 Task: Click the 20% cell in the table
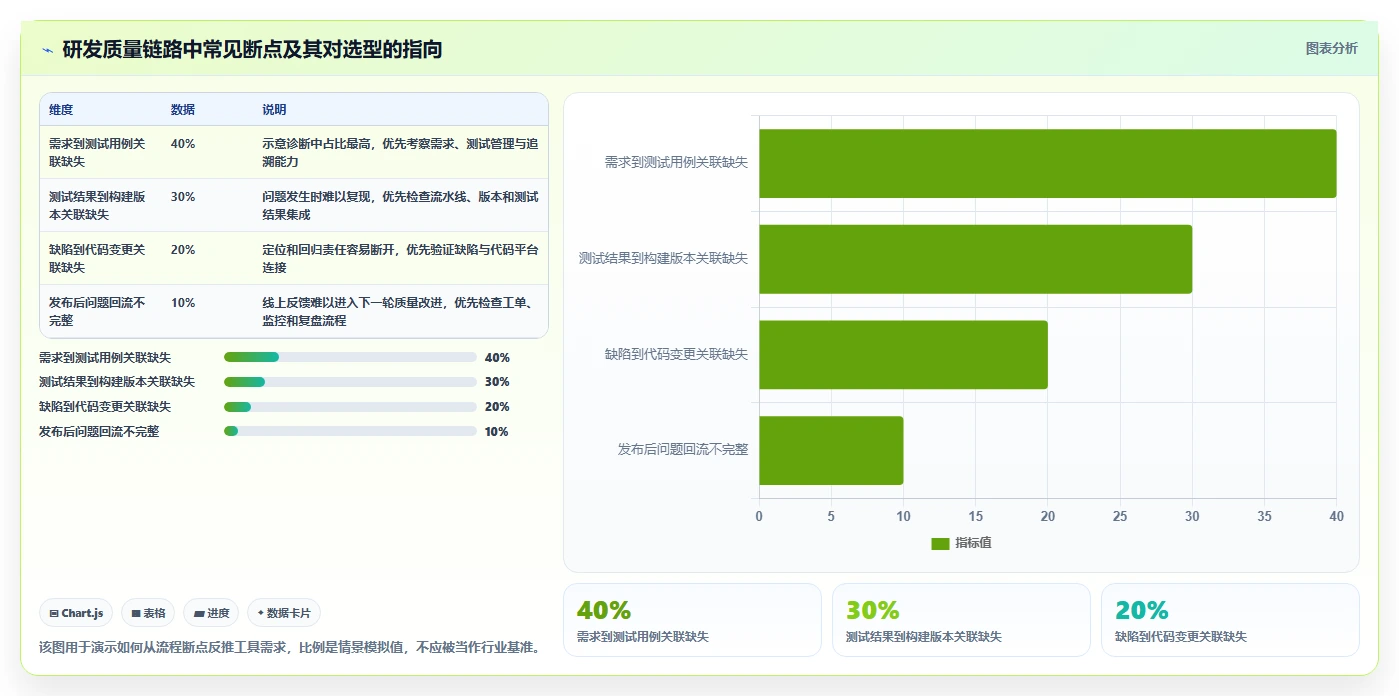pyautogui.click(x=183, y=250)
